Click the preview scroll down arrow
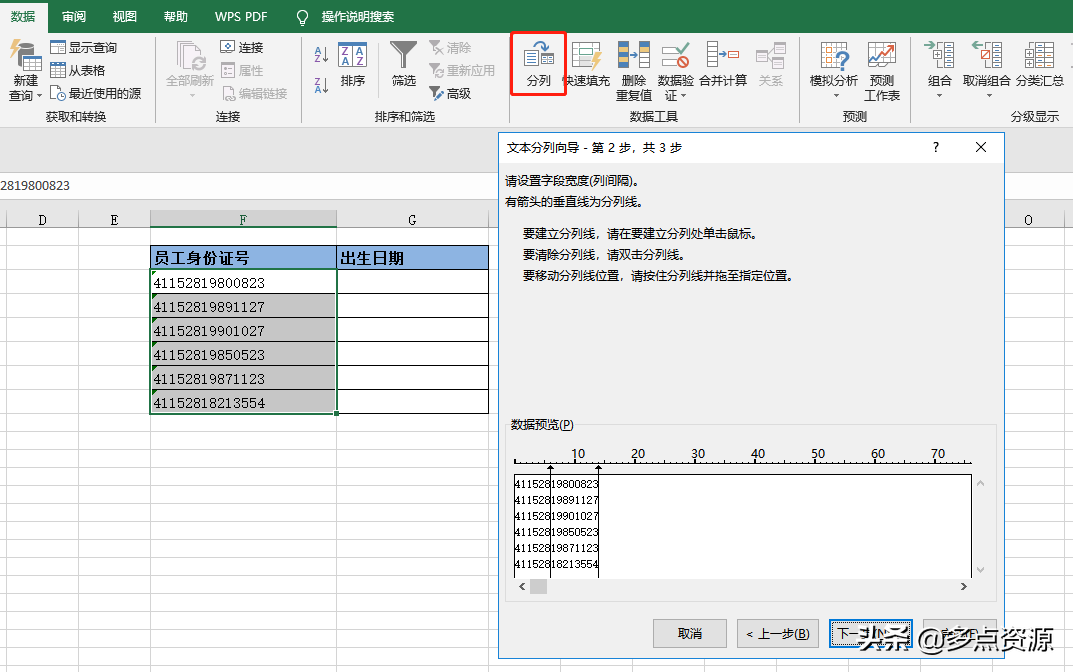The image size is (1073, 672). click(x=981, y=569)
